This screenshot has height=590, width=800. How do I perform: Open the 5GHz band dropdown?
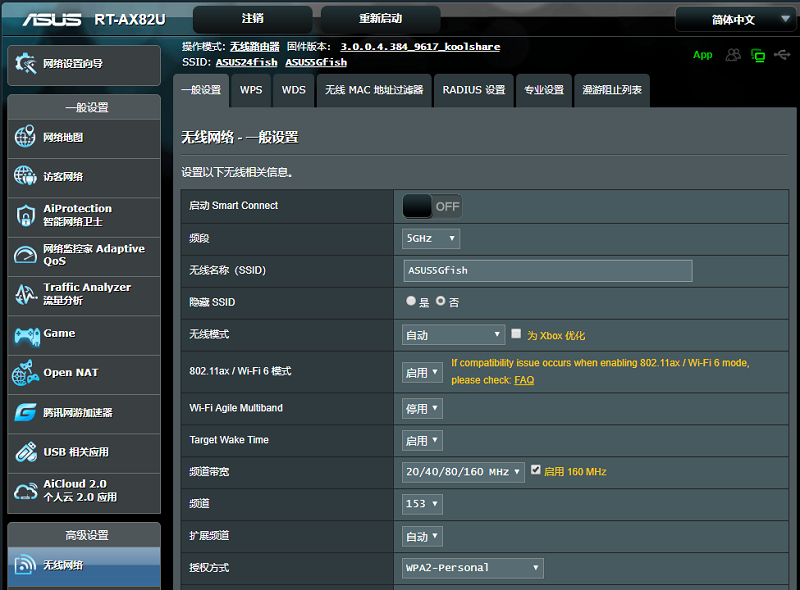(x=431, y=238)
